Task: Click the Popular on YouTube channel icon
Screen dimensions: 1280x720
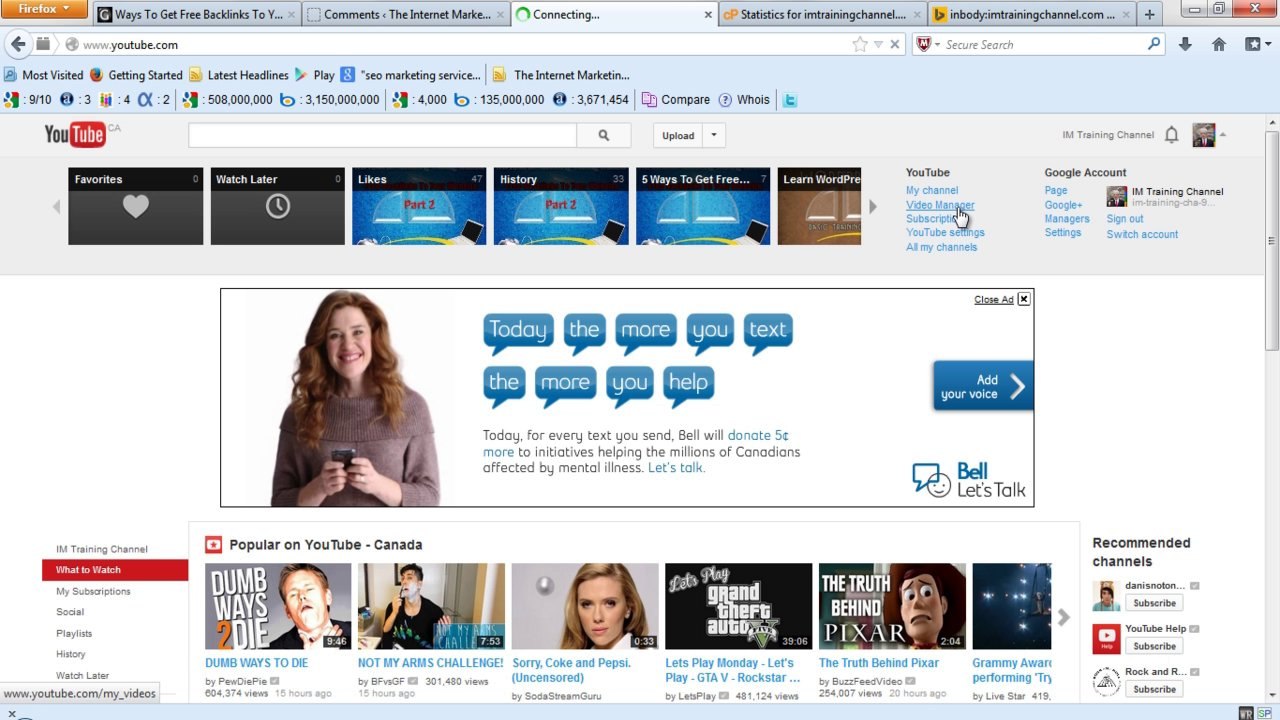Action: (213, 545)
